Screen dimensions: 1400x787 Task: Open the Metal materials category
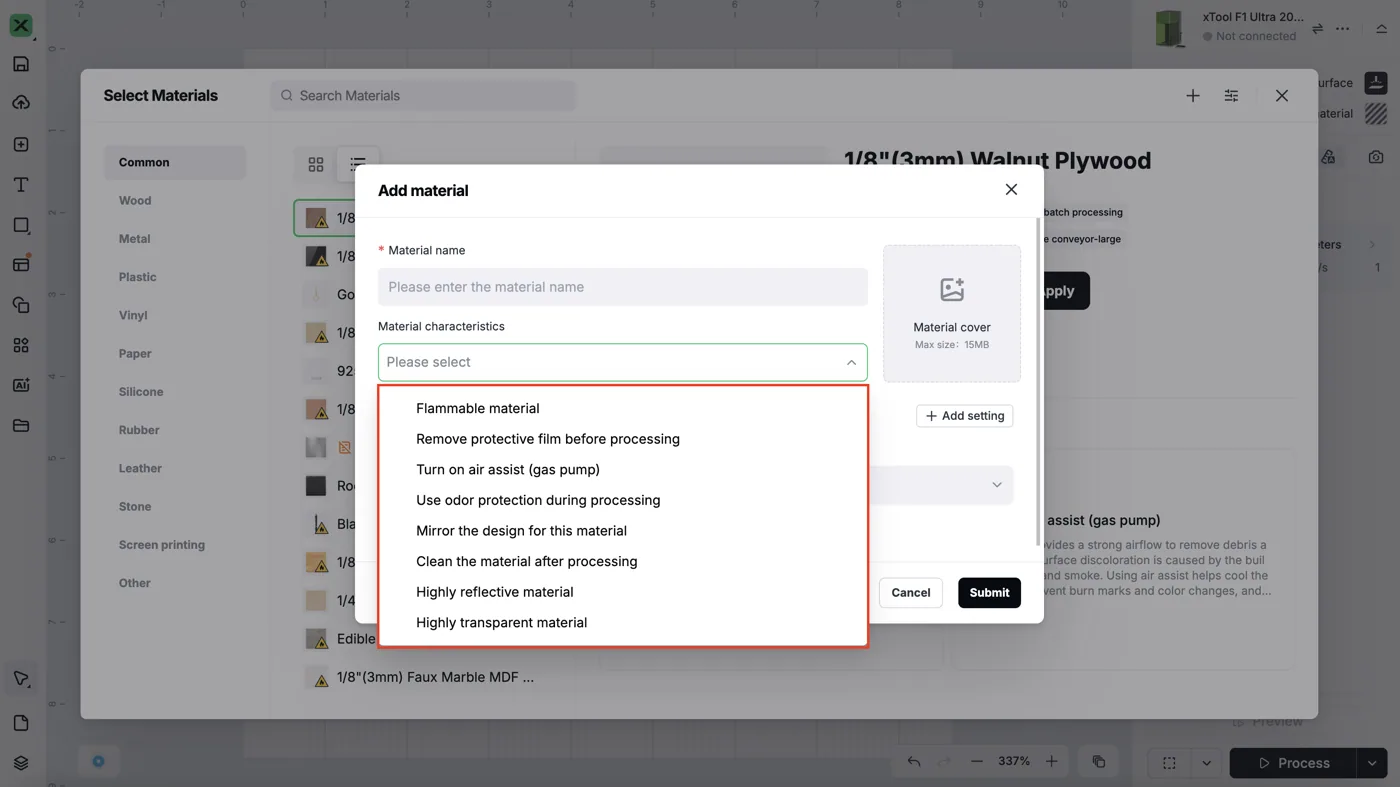(135, 239)
